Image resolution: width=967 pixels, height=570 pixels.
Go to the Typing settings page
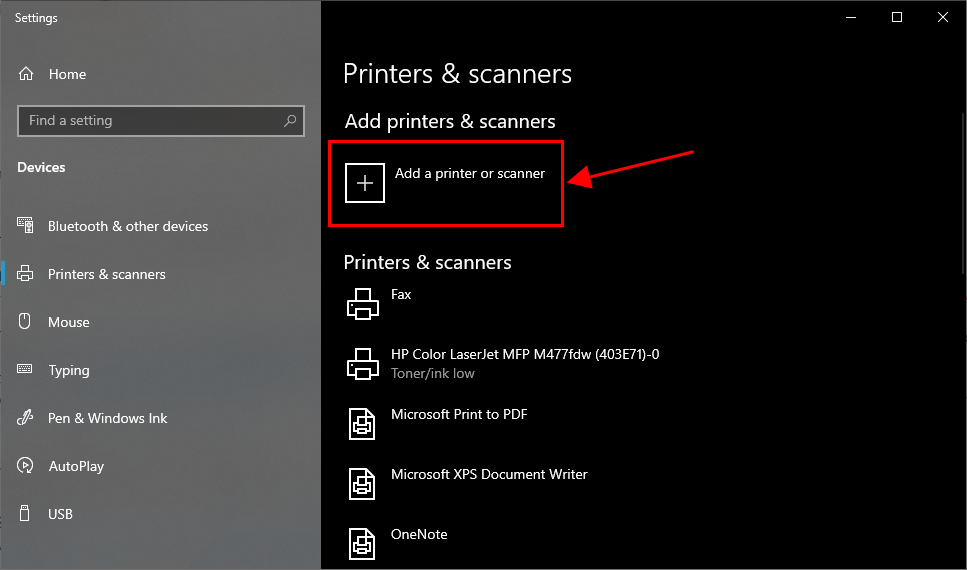click(x=69, y=370)
